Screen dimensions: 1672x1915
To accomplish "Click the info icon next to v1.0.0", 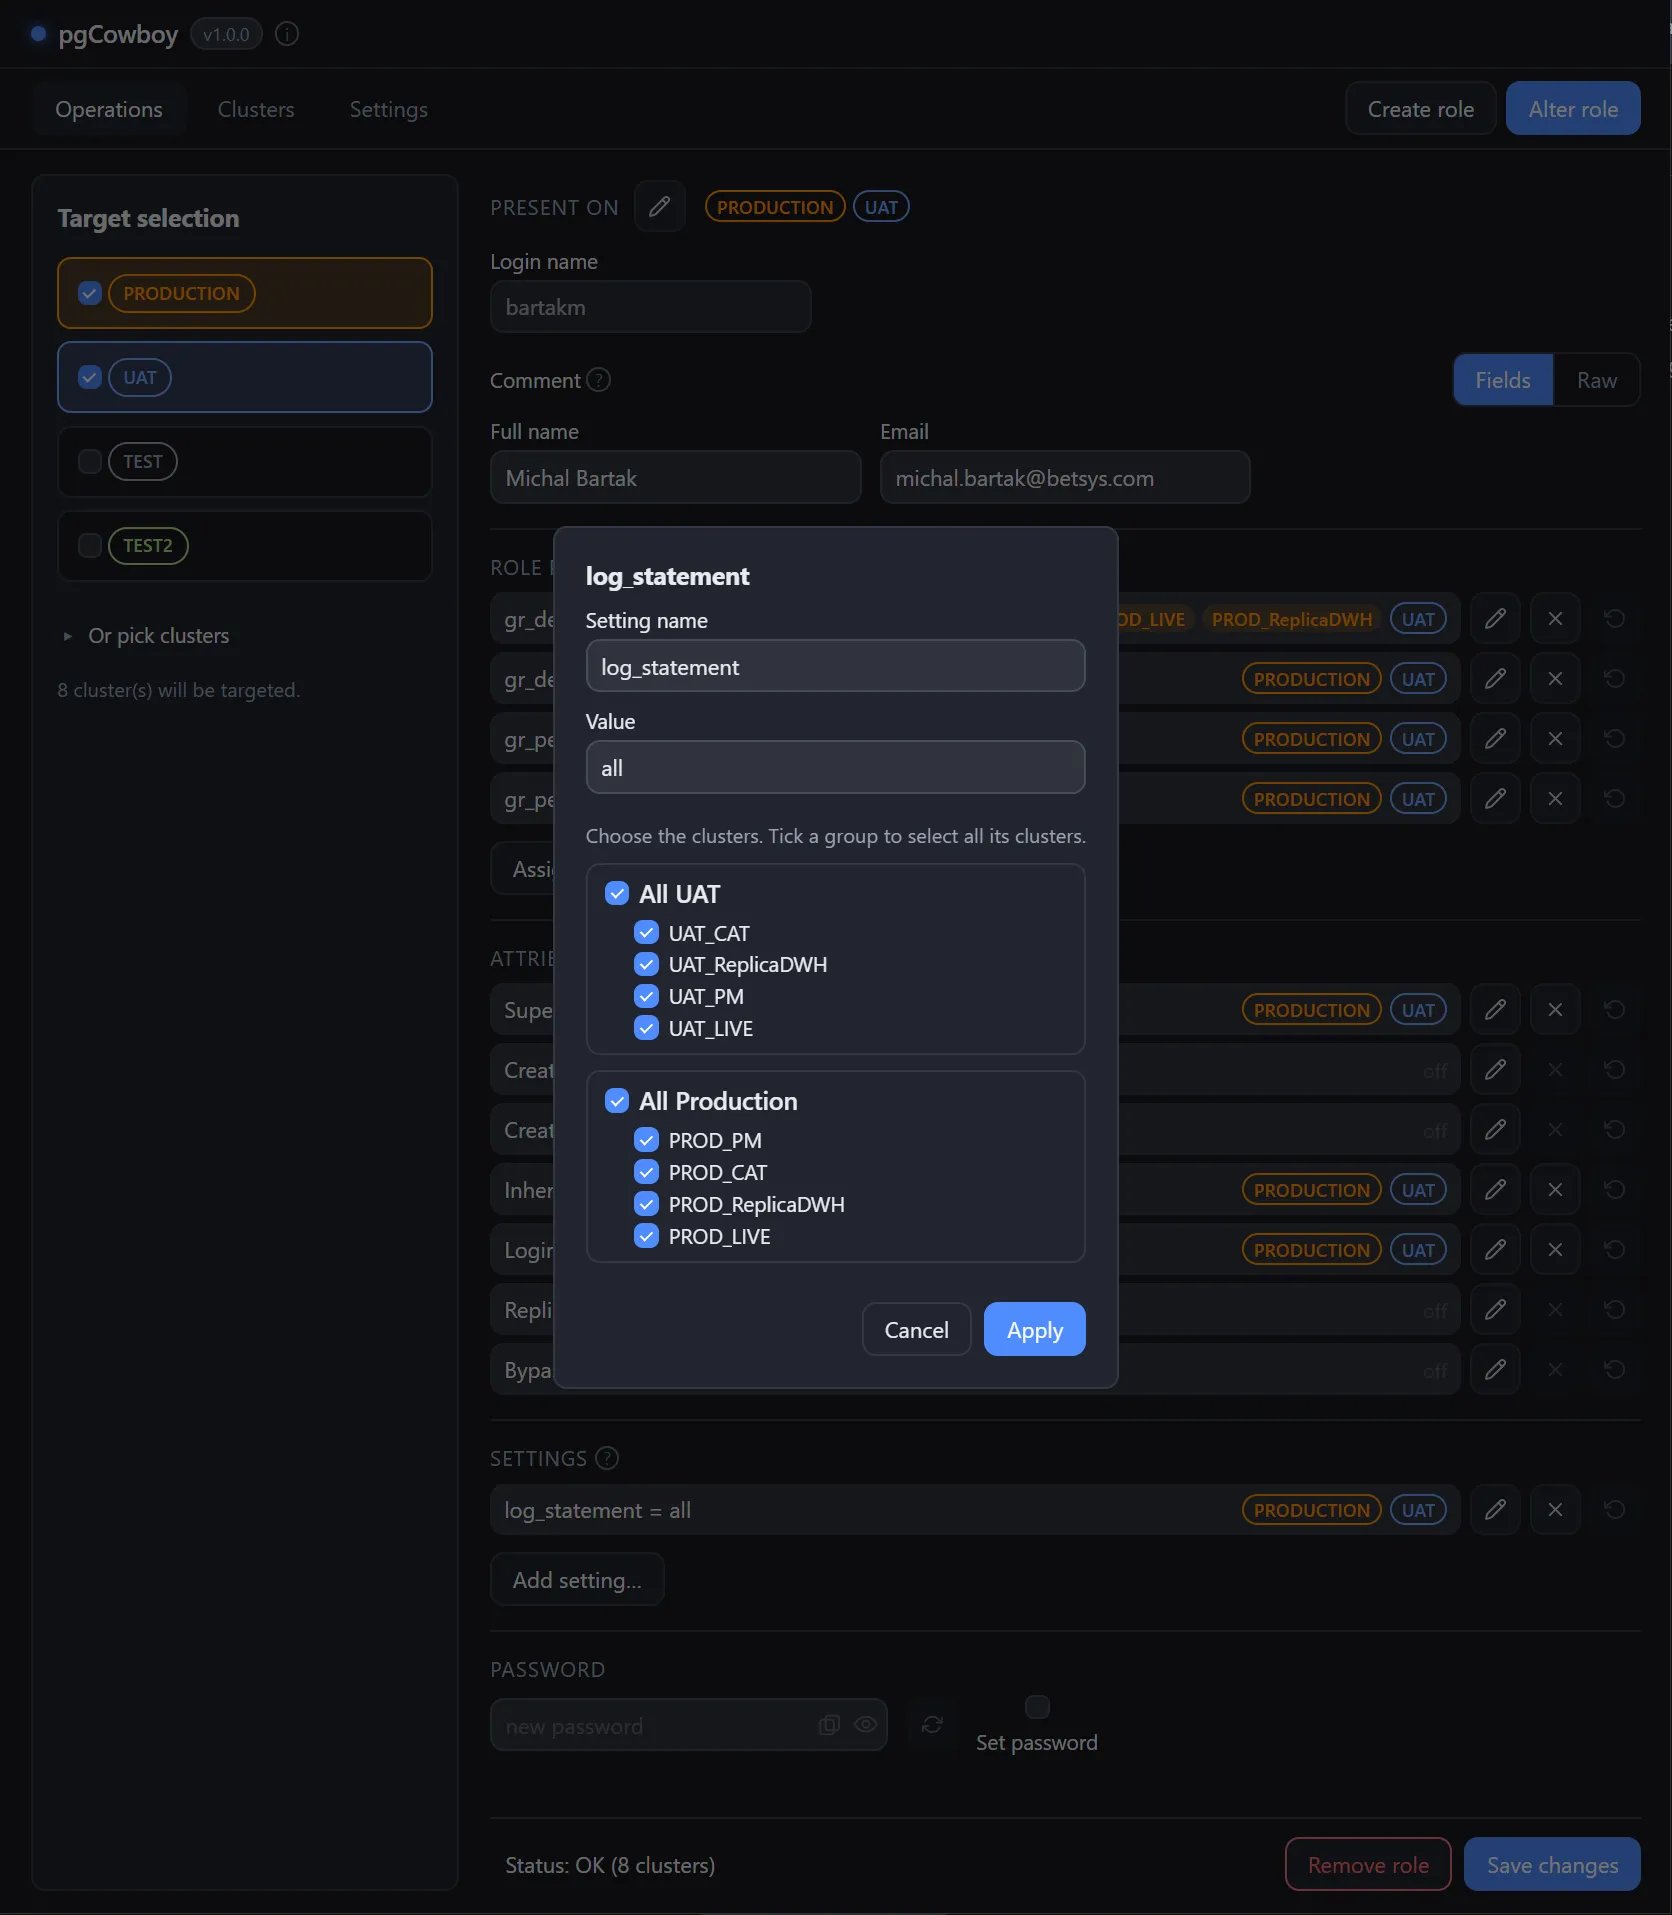I will [287, 34].
